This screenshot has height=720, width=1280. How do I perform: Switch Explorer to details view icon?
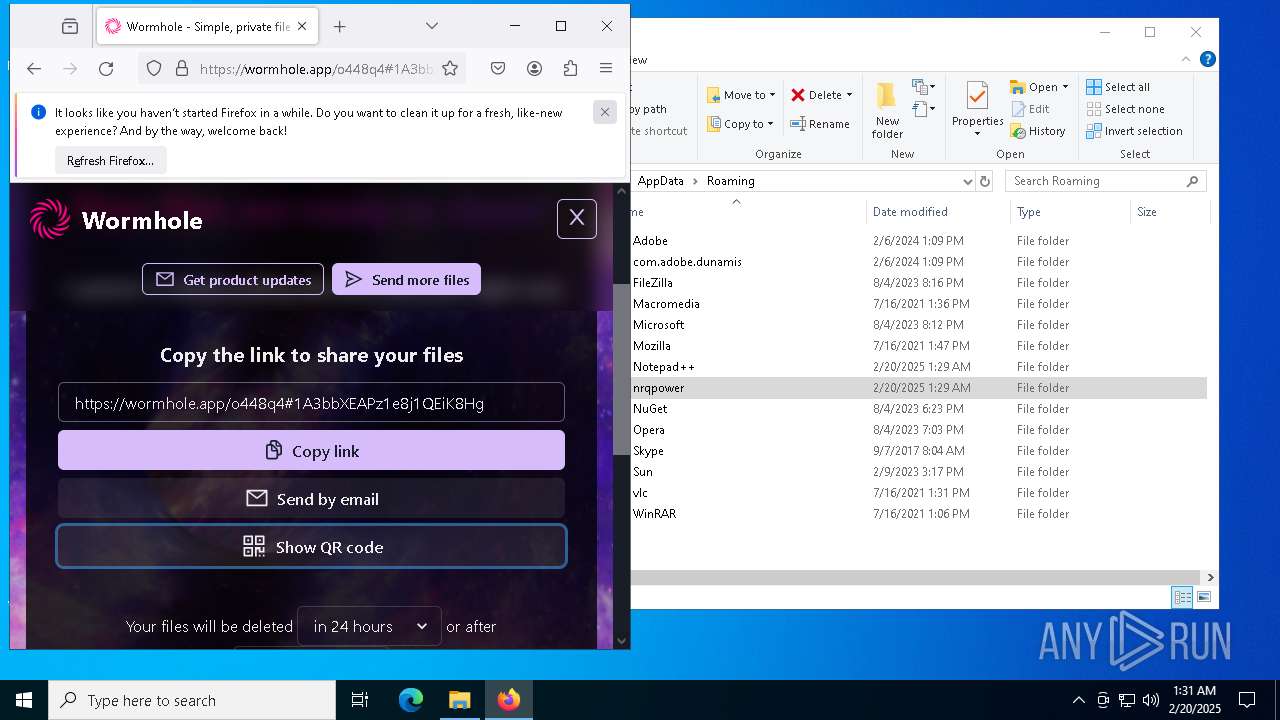click(1182, 597)
